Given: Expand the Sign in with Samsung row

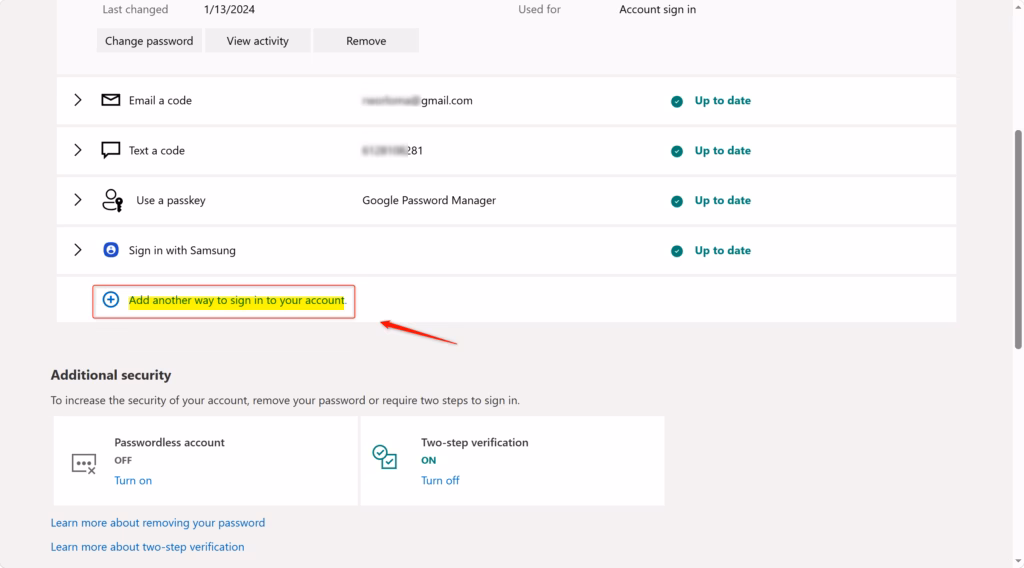Looking at the screenshot, I should 78,250.
